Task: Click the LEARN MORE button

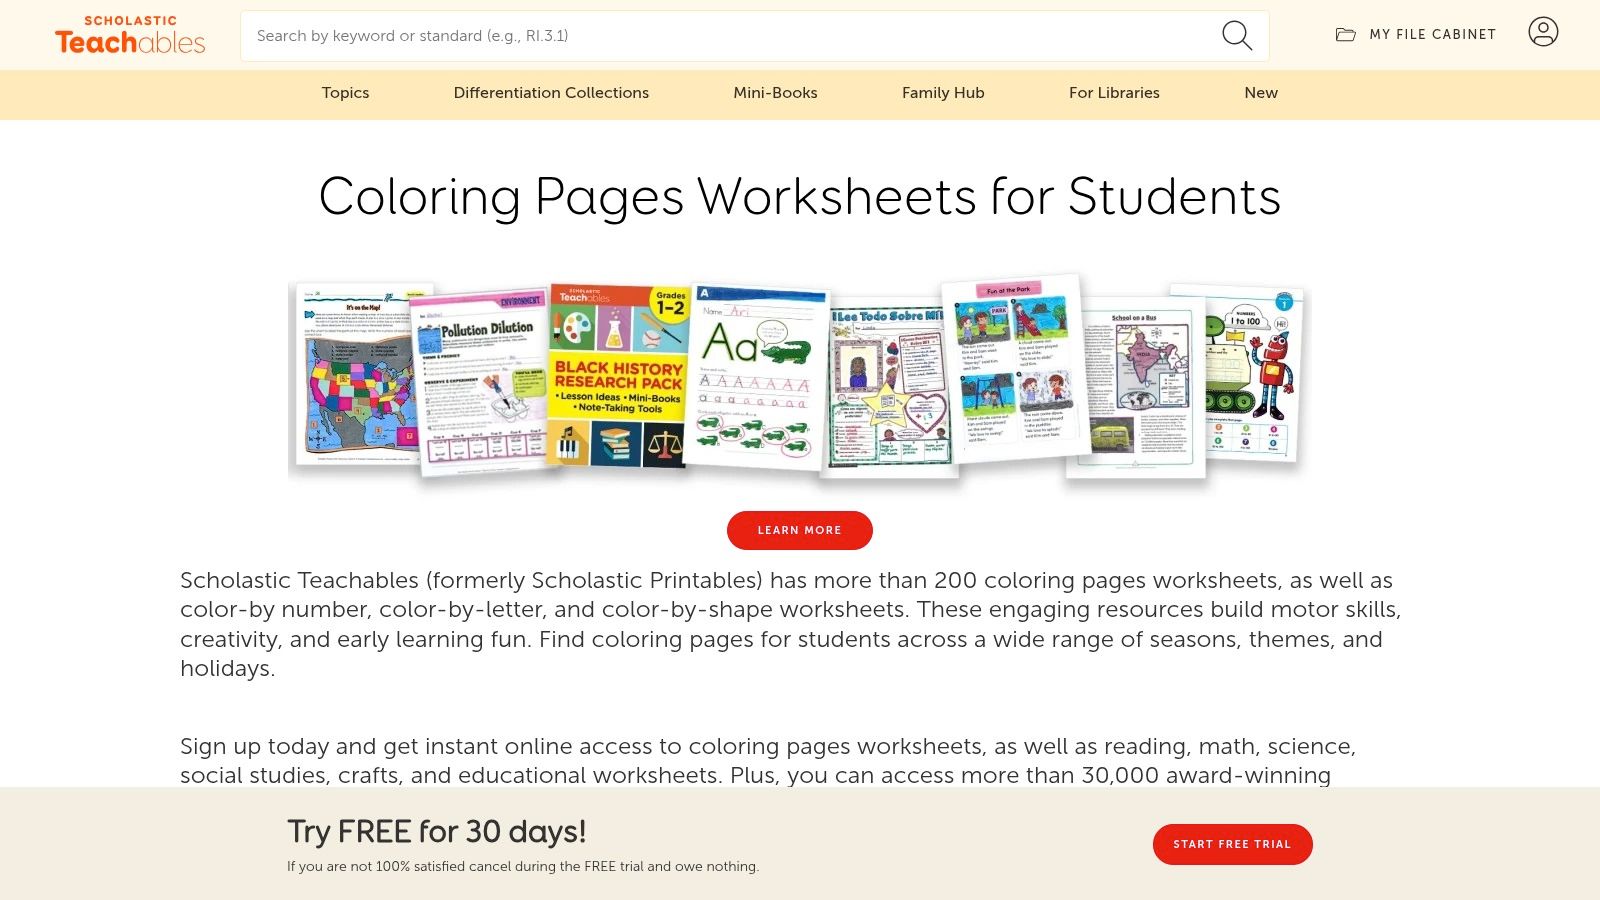Action: [799, 530]
